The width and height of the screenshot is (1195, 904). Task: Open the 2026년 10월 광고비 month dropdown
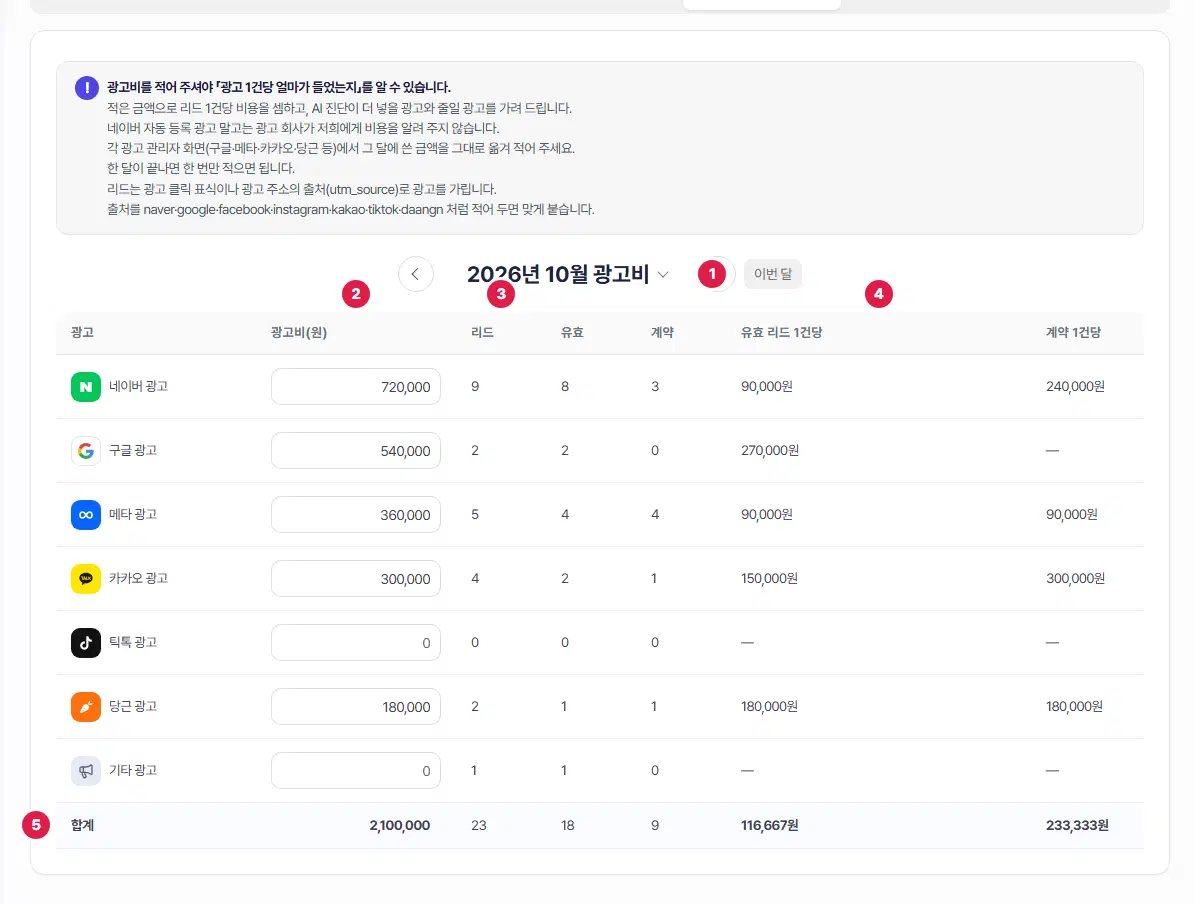click(568, 274)
